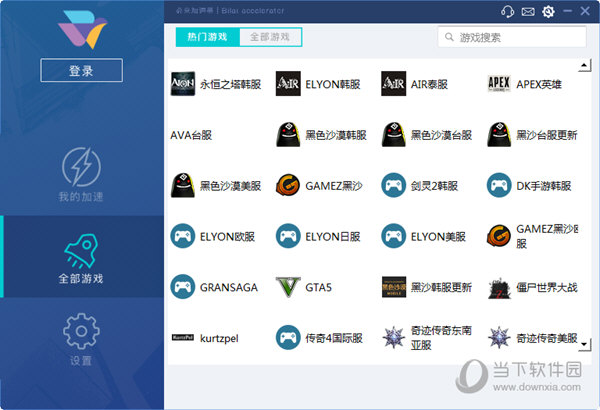
Task: Click the APEX英雄 game icon
Action: (x=499, y=84)
